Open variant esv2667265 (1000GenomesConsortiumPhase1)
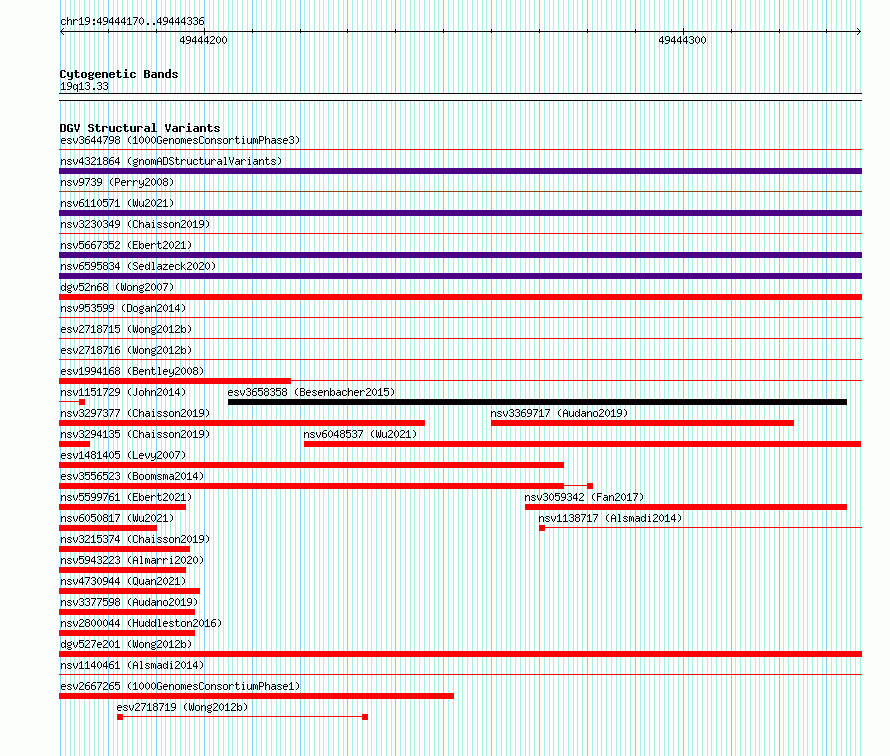Image resolution: width=890 pixels, height=756 pixels. (180, 686)
